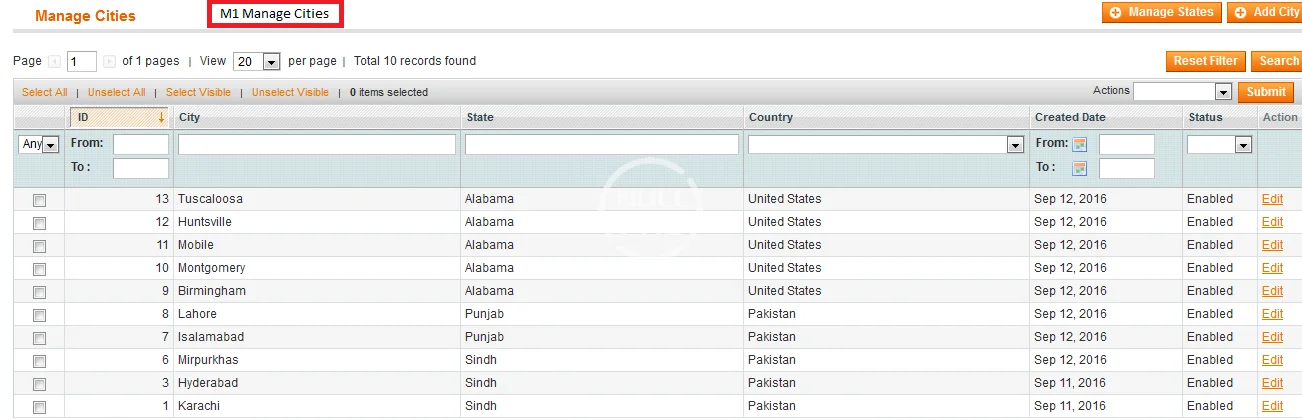The image size is (1302, 420).
Task: Go to next page arrow
Action: (109, 62)
